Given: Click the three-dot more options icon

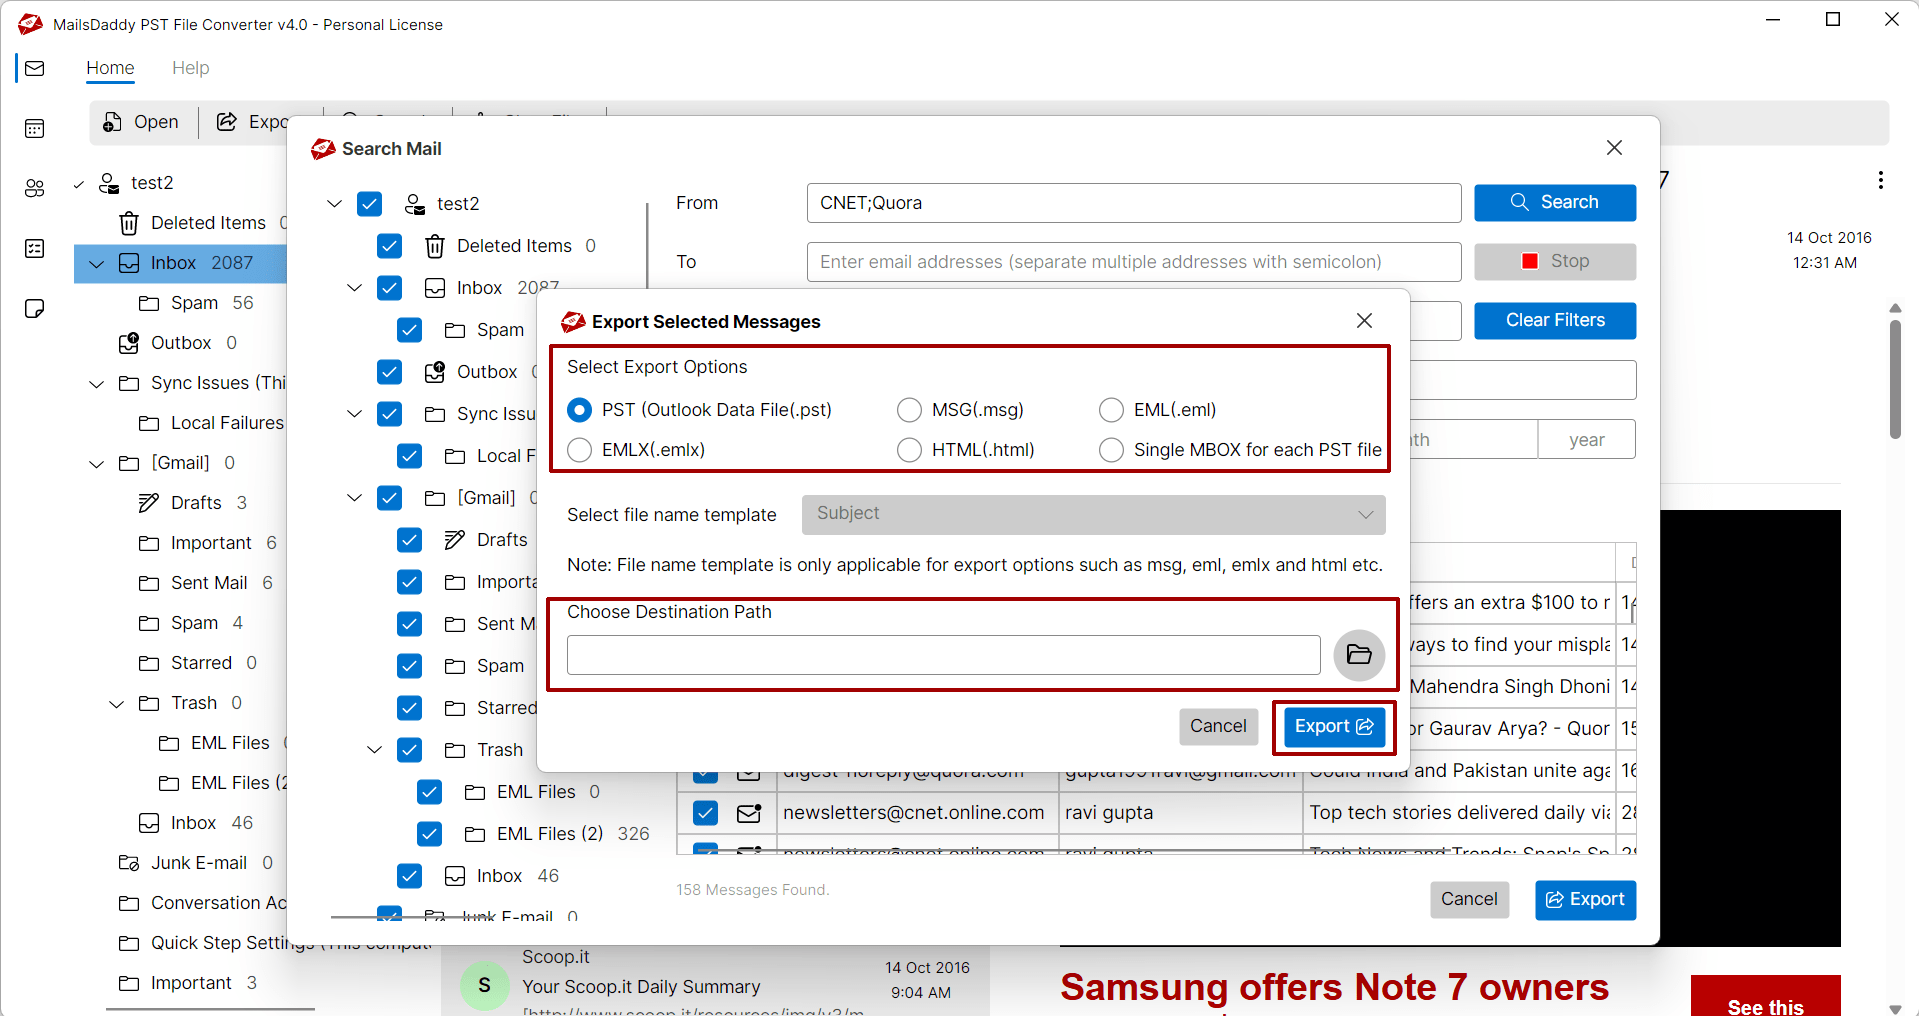Looking at the screenshot, I should (x=1881, y=180).
